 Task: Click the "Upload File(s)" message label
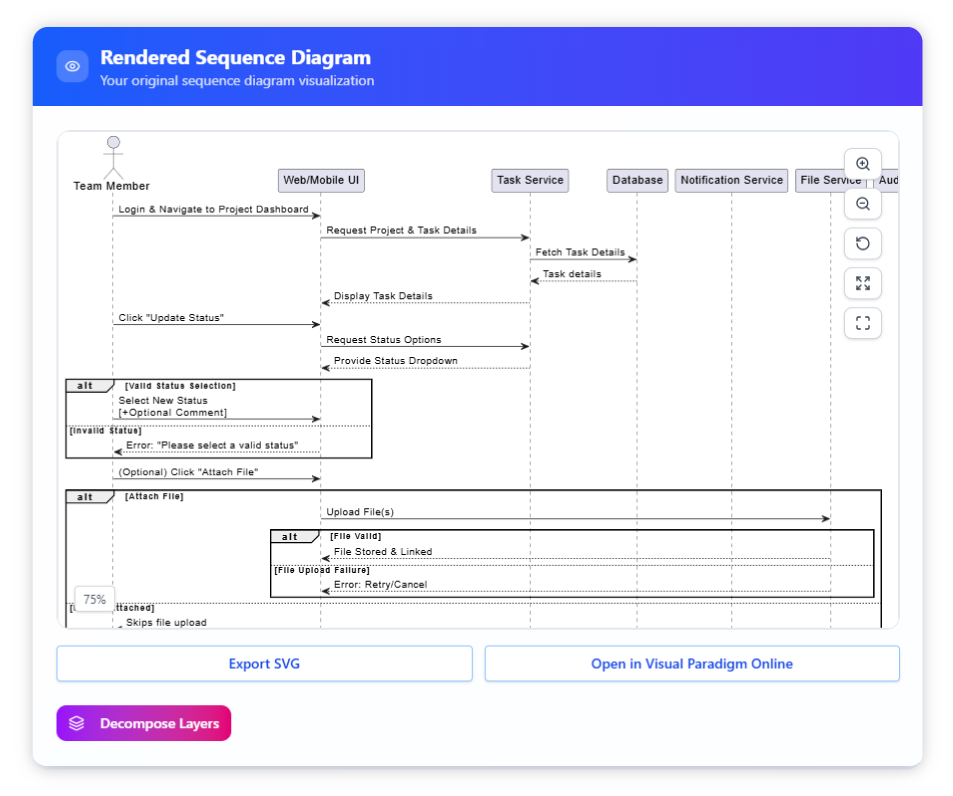click(360, 512)
